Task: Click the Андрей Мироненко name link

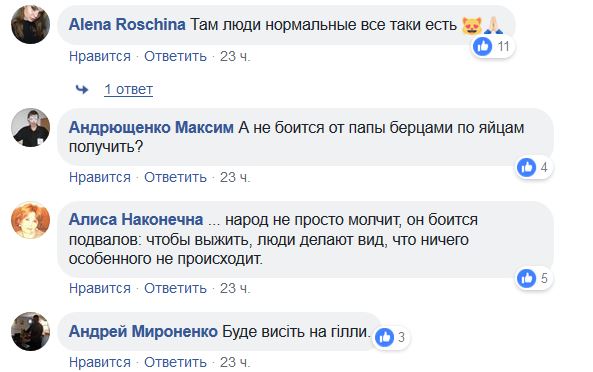Action: (x=143, y=332)
